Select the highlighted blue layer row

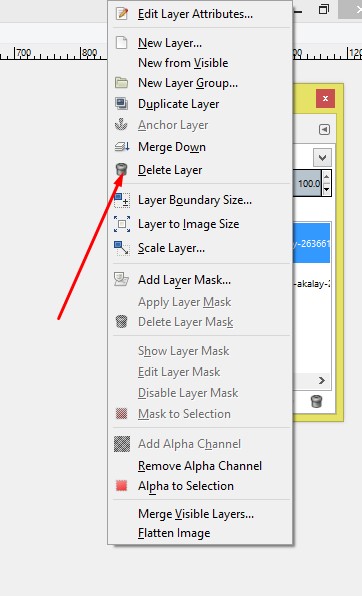(311, 243)
